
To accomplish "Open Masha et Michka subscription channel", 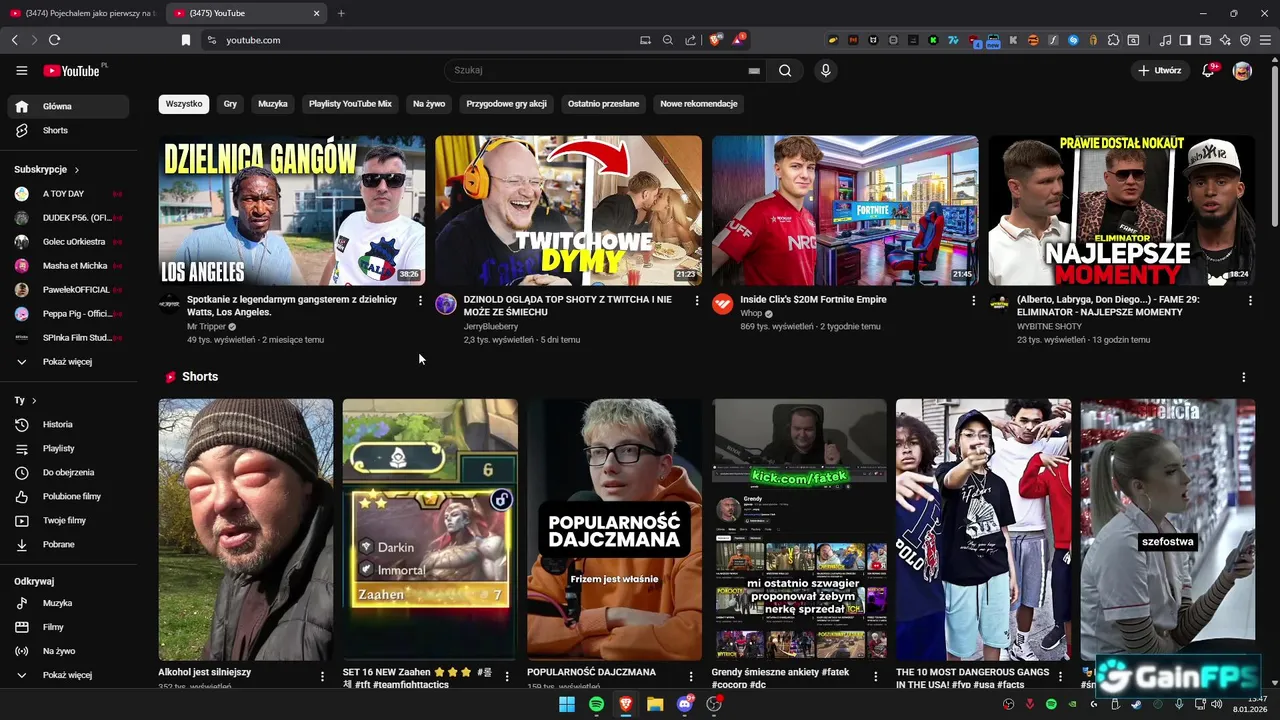I will [x=68, y=266].
